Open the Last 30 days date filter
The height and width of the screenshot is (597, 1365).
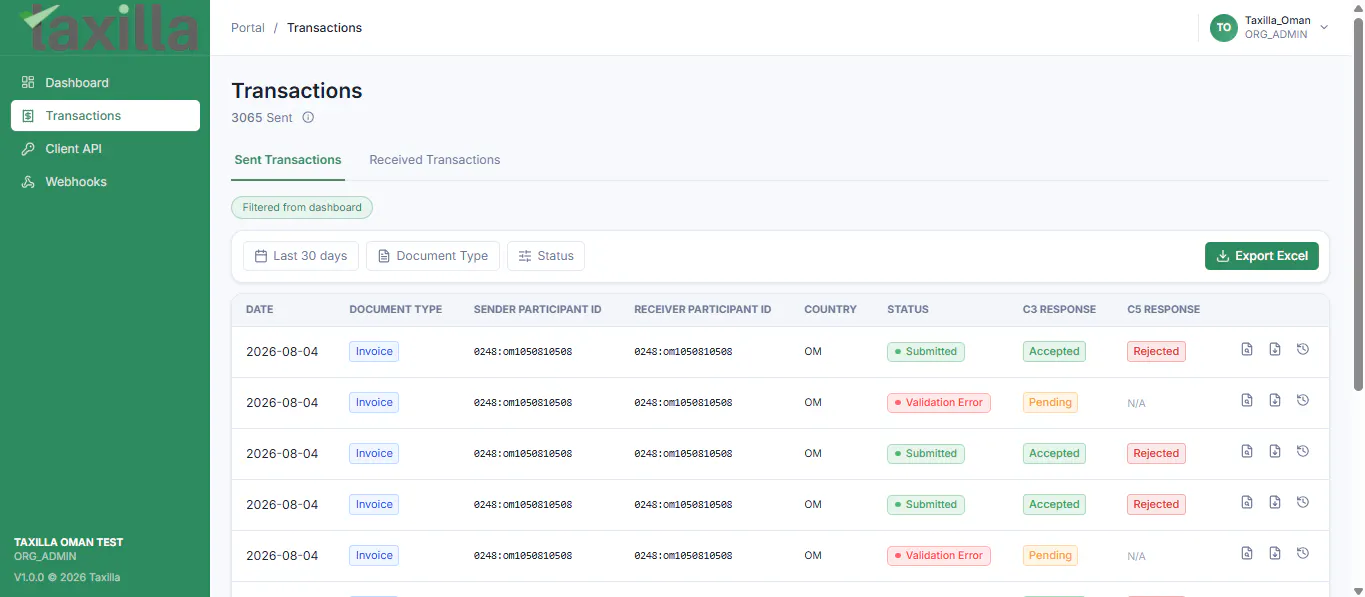301,256
